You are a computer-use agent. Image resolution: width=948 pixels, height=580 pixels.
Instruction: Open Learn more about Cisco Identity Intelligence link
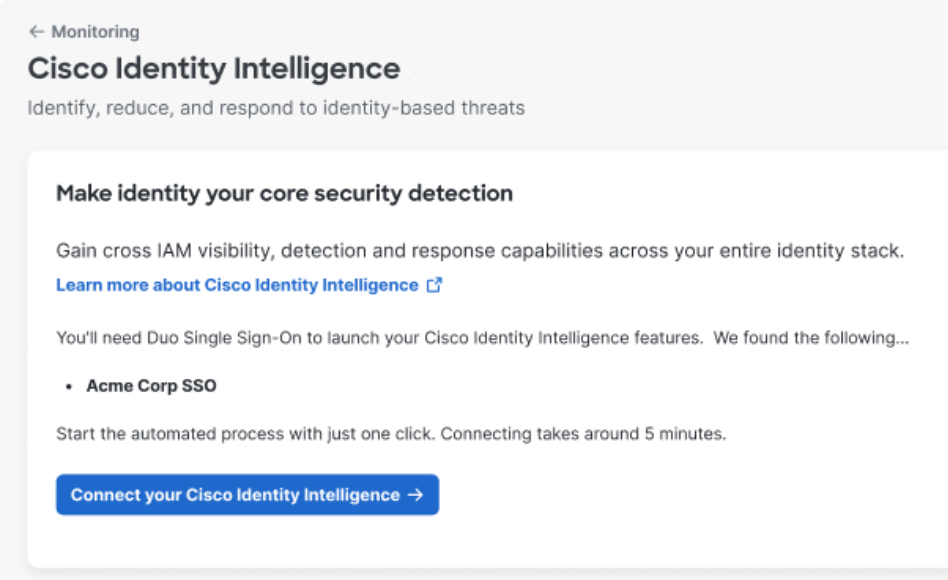[236, 285]
